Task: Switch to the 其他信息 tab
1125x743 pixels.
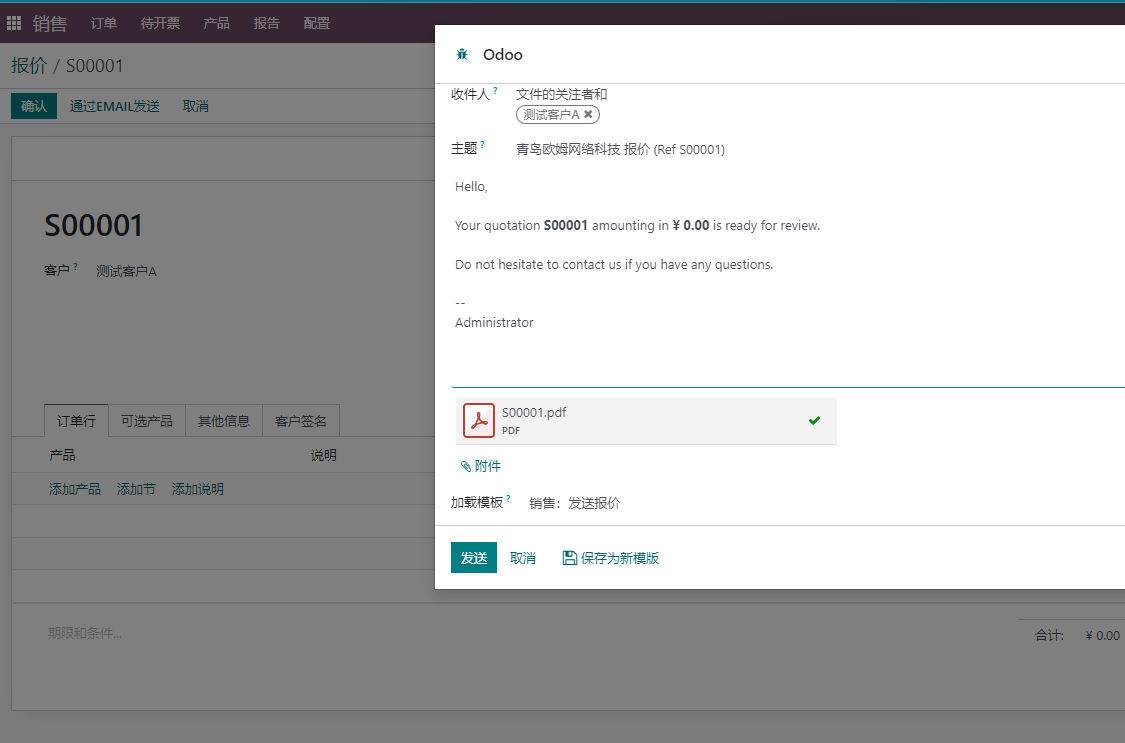Action: 224,421
